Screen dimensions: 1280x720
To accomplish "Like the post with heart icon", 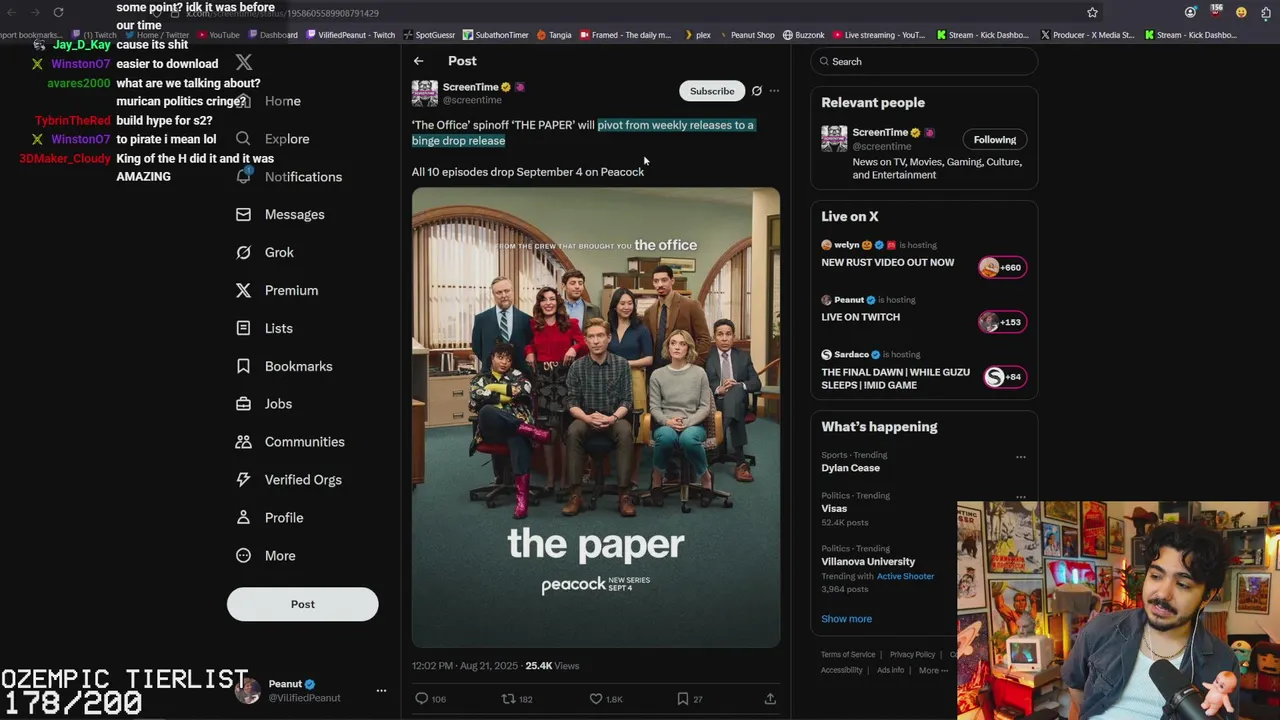I will coord(596,699).
